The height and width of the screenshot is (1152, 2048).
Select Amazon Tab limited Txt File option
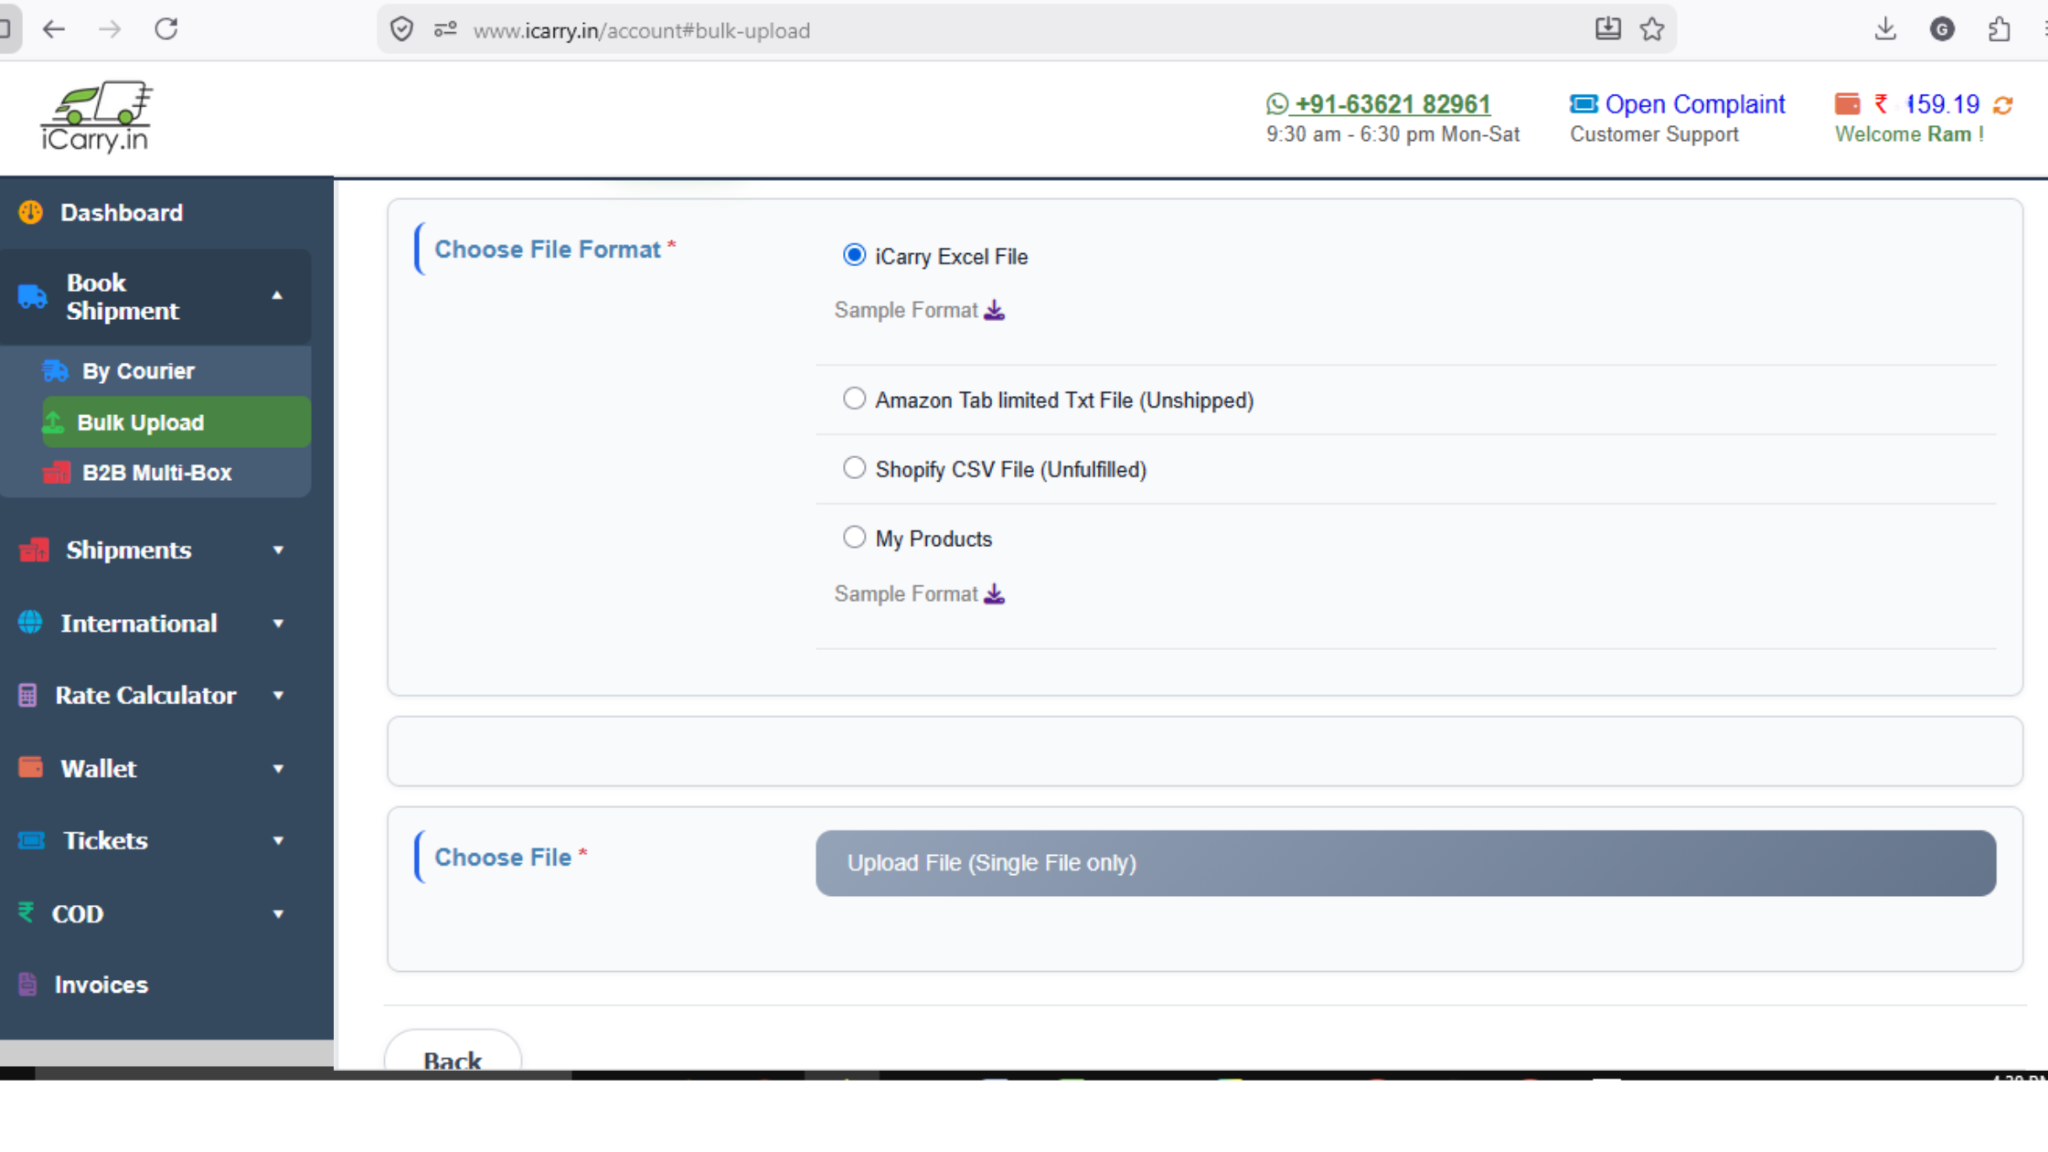(854, 399)
